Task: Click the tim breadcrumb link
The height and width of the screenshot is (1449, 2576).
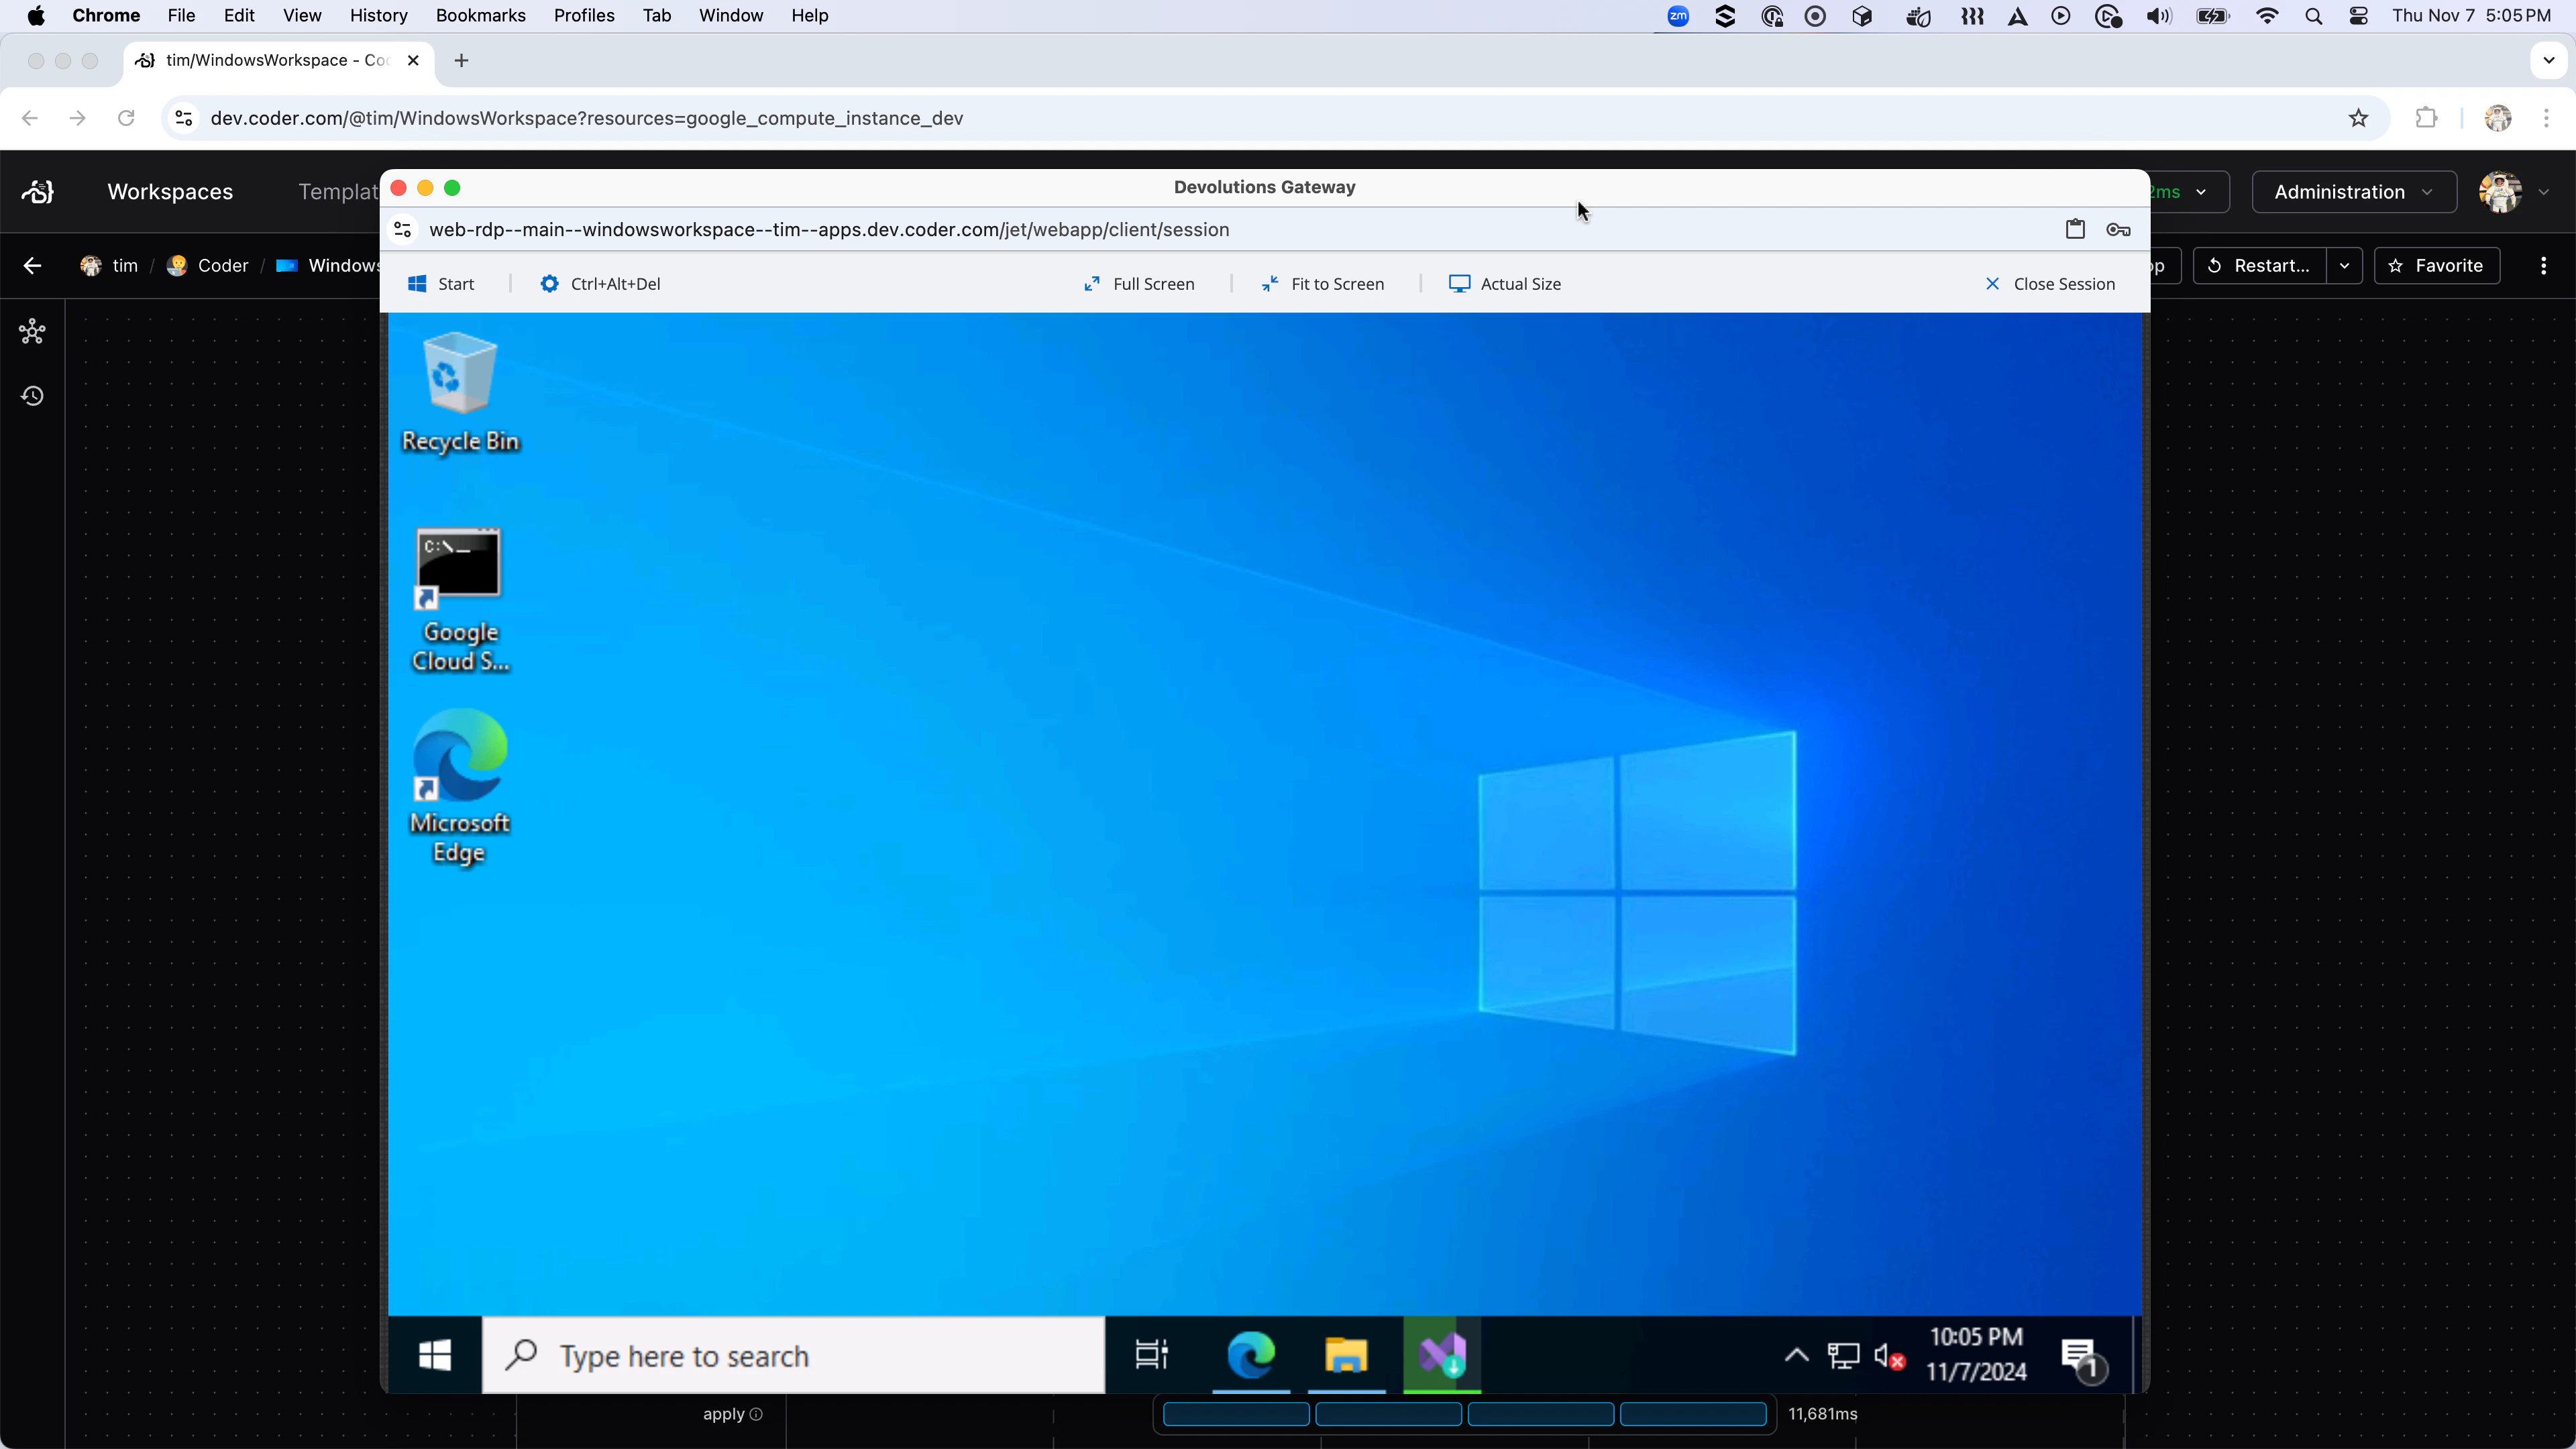Action: 109,266
